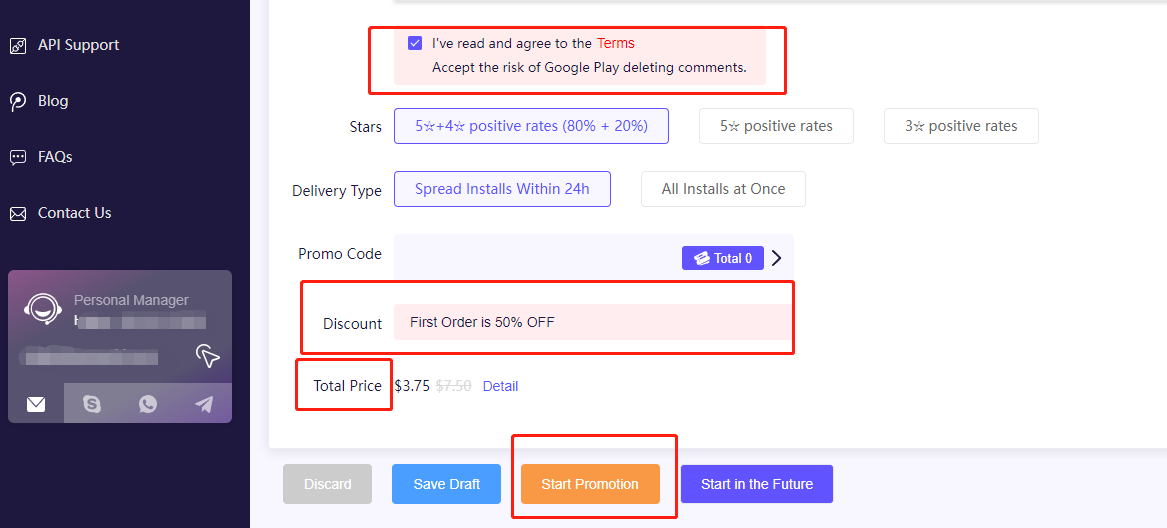Click the Start Promotion button
This screenshot has height=528, width=1167.
pos(590,484)
